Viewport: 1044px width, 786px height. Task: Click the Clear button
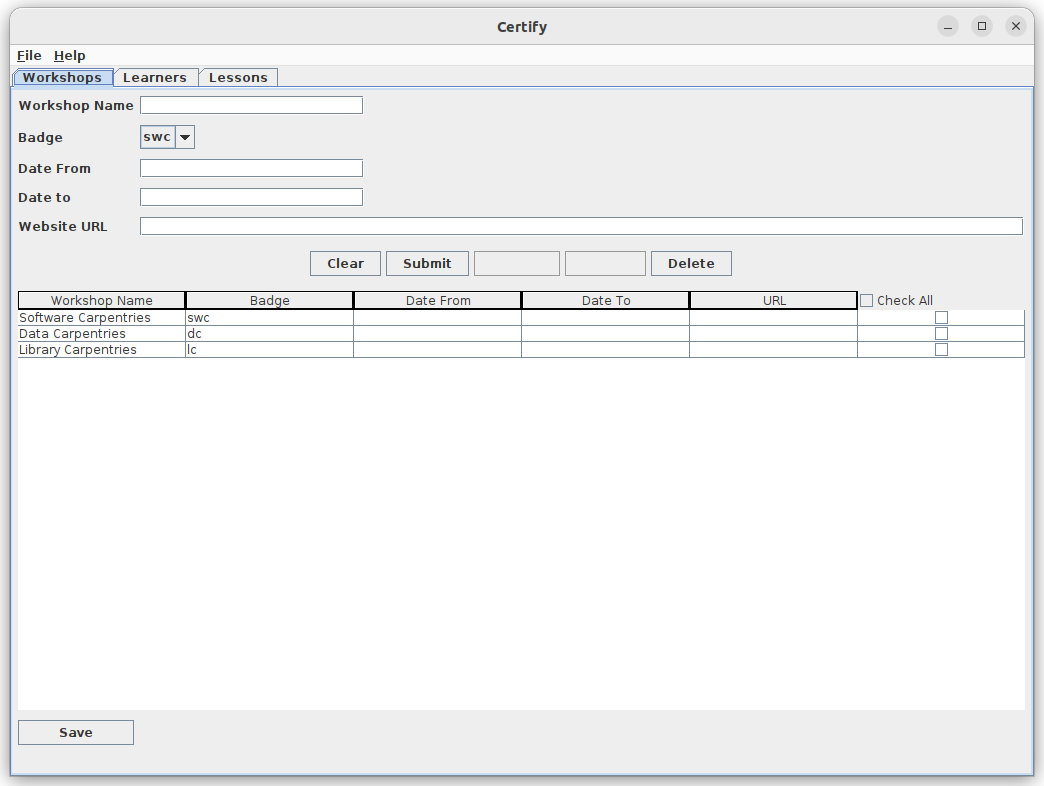(346, 264)
